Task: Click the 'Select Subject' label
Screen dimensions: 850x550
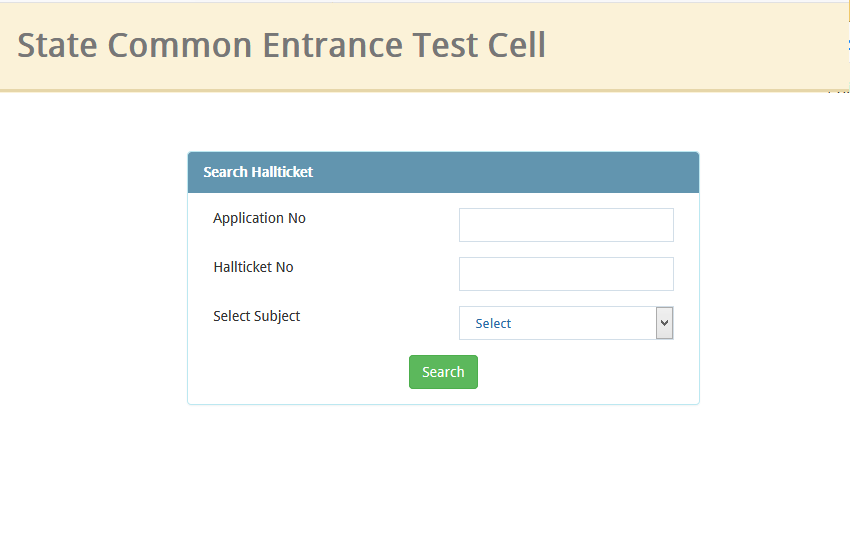Action: pos(256,316)
